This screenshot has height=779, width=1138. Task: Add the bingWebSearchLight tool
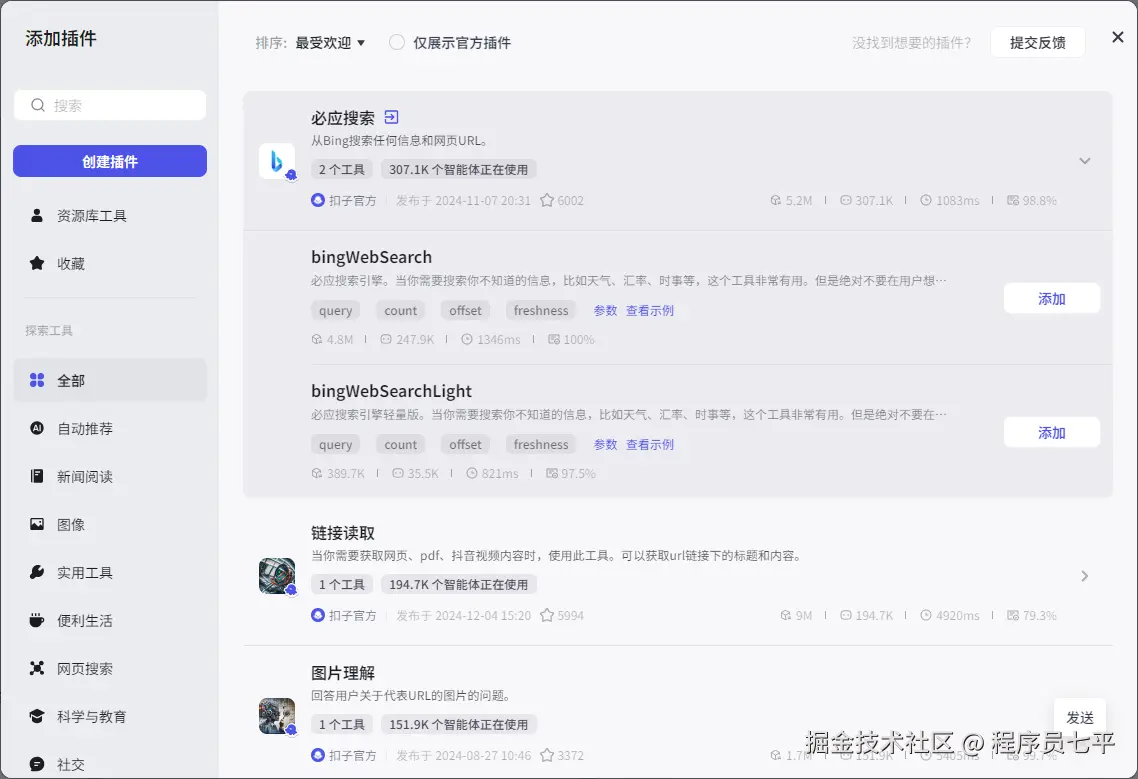(x=1052, y=433)
